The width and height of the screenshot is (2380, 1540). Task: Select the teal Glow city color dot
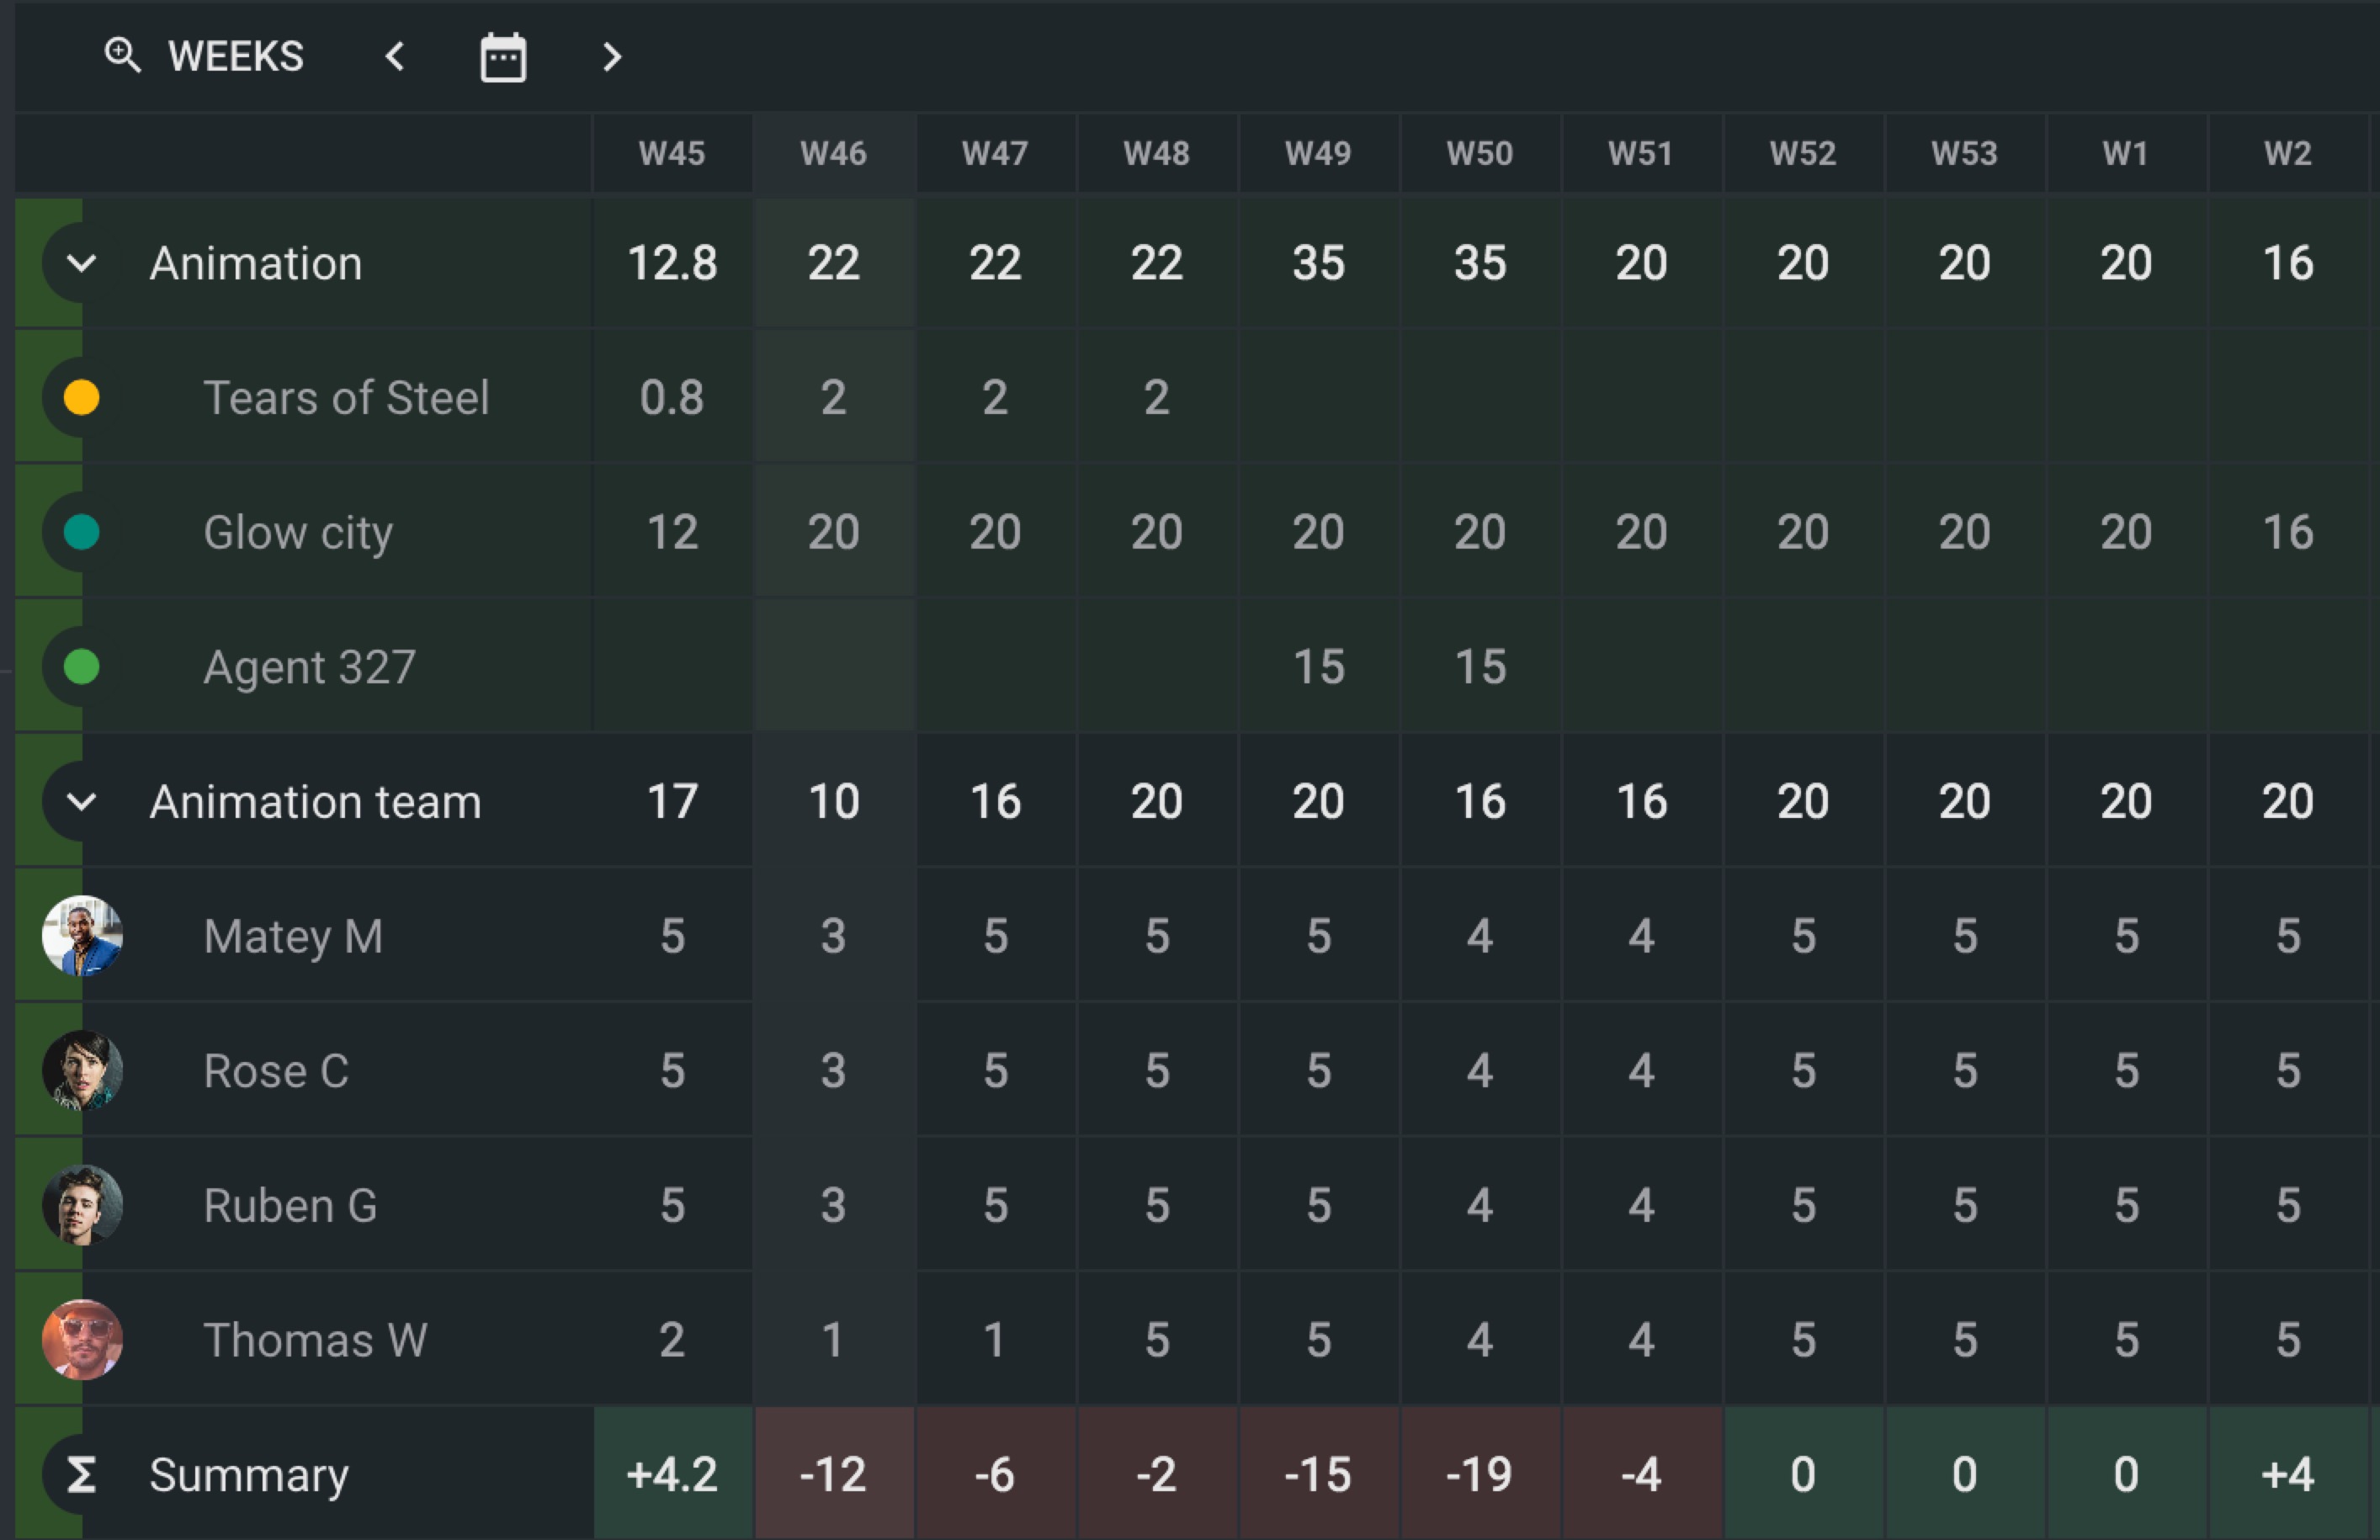point(81,532)
